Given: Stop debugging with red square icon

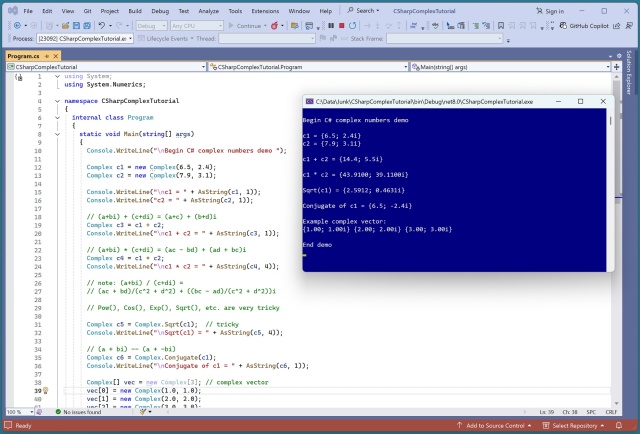Looking at the screenshot, I should [x=342, y=26].
